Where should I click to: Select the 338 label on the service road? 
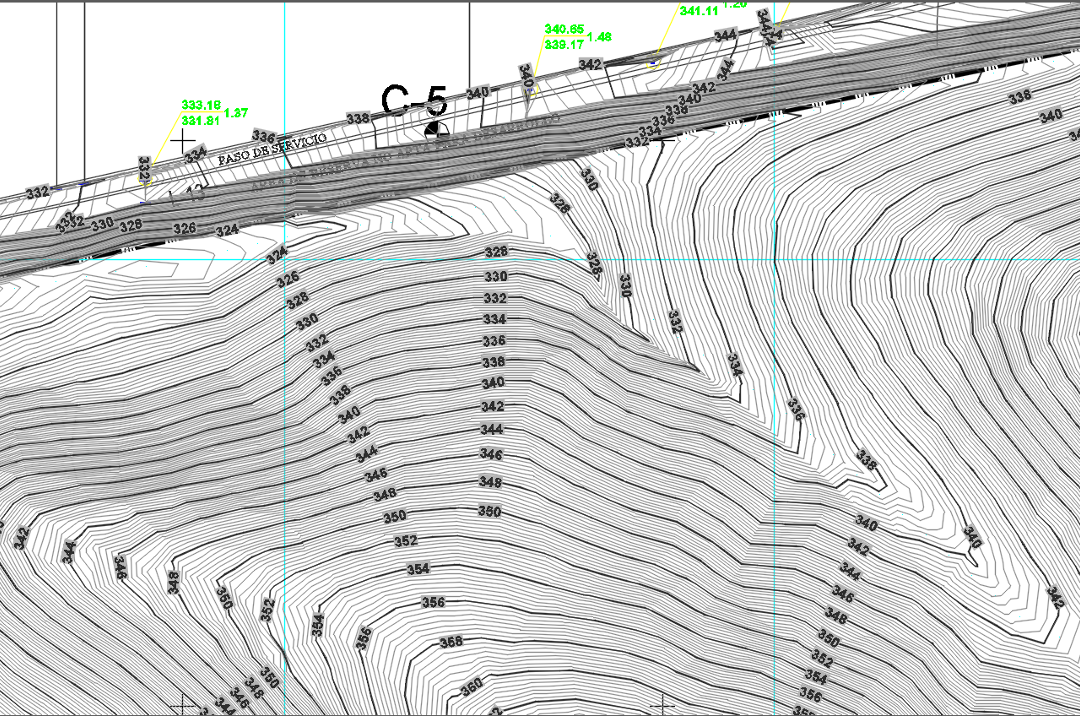[x=358, y=118]
